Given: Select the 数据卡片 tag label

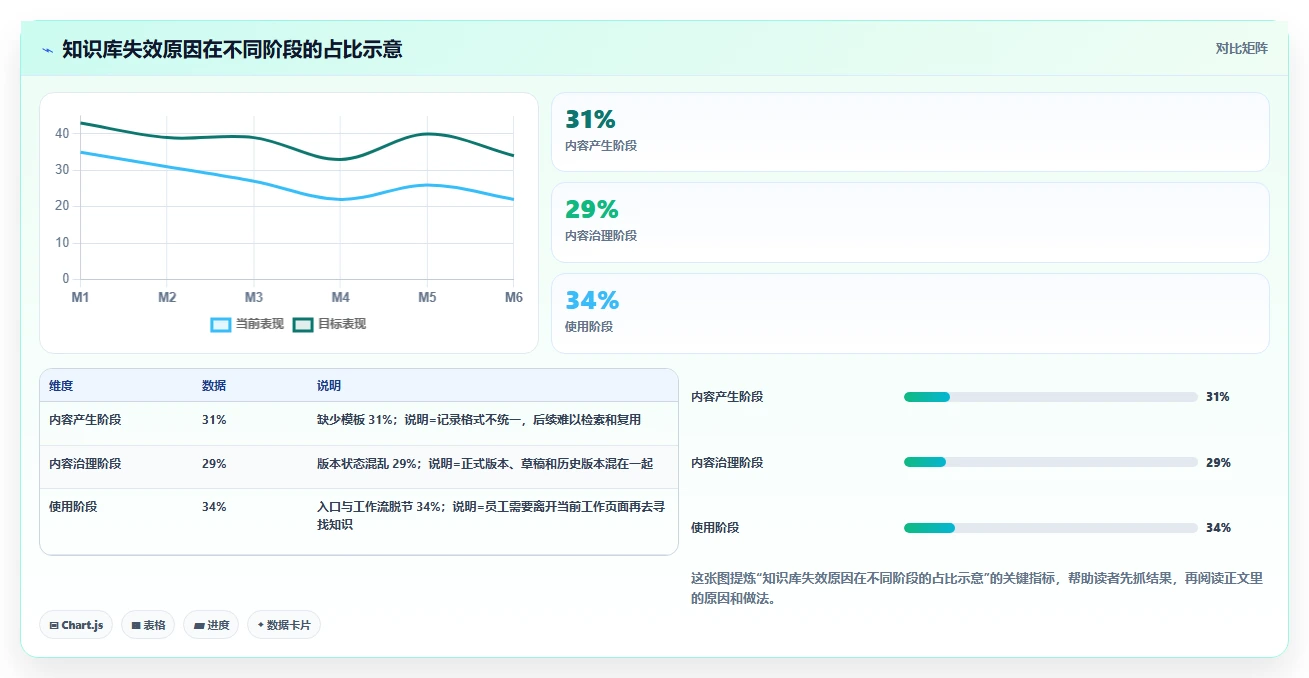Looking at the screenshot, I should click(x=289, y=625).
